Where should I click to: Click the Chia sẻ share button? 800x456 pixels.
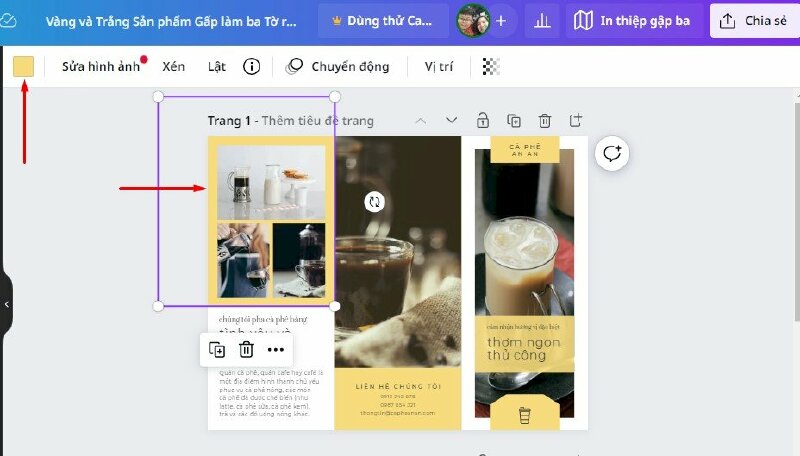point(755,20)
